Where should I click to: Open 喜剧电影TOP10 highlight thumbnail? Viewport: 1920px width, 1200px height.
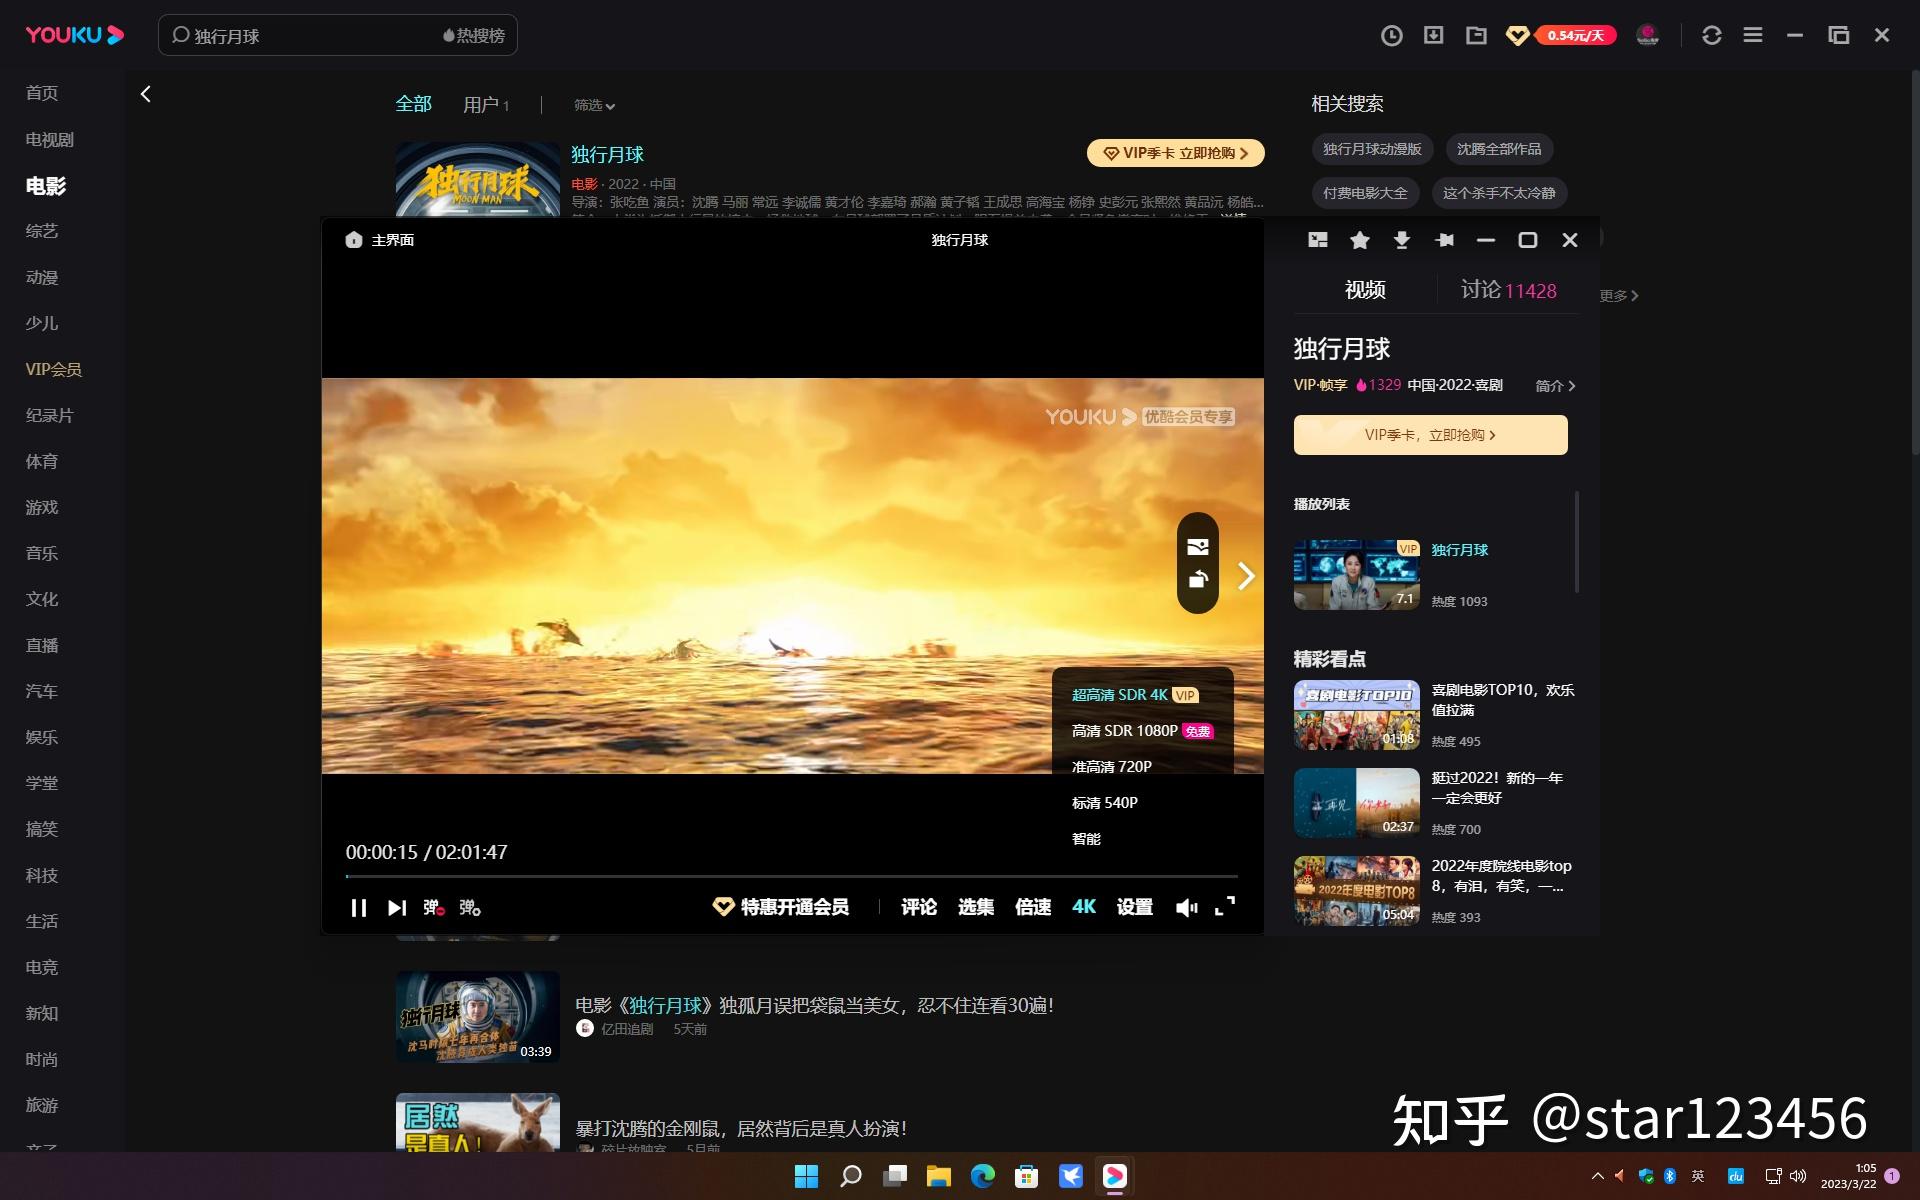(x=1356, y=715)
